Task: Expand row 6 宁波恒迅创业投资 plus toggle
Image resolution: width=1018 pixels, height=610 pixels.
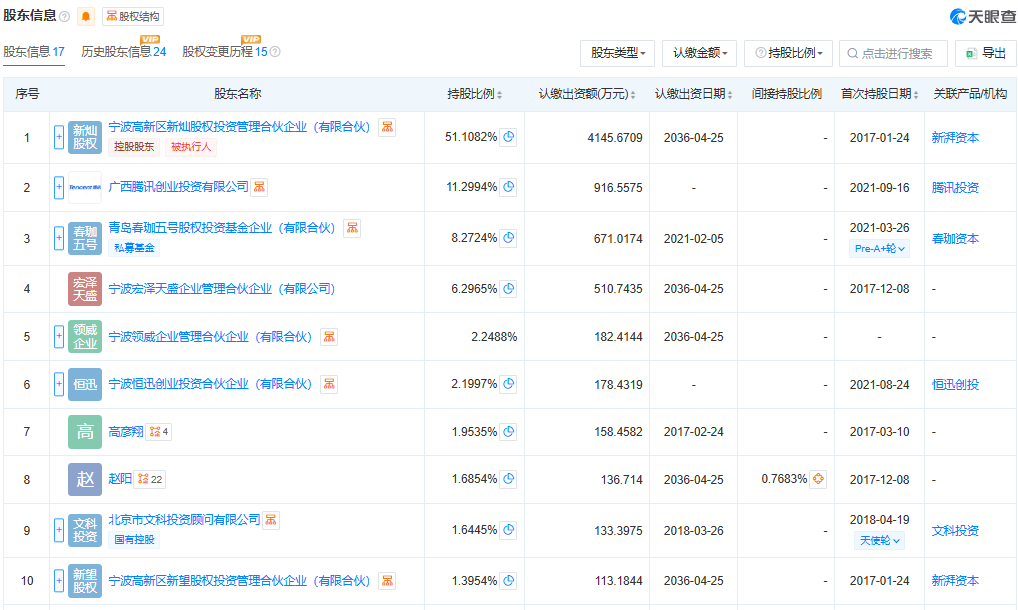Action: tap(59, 384)
